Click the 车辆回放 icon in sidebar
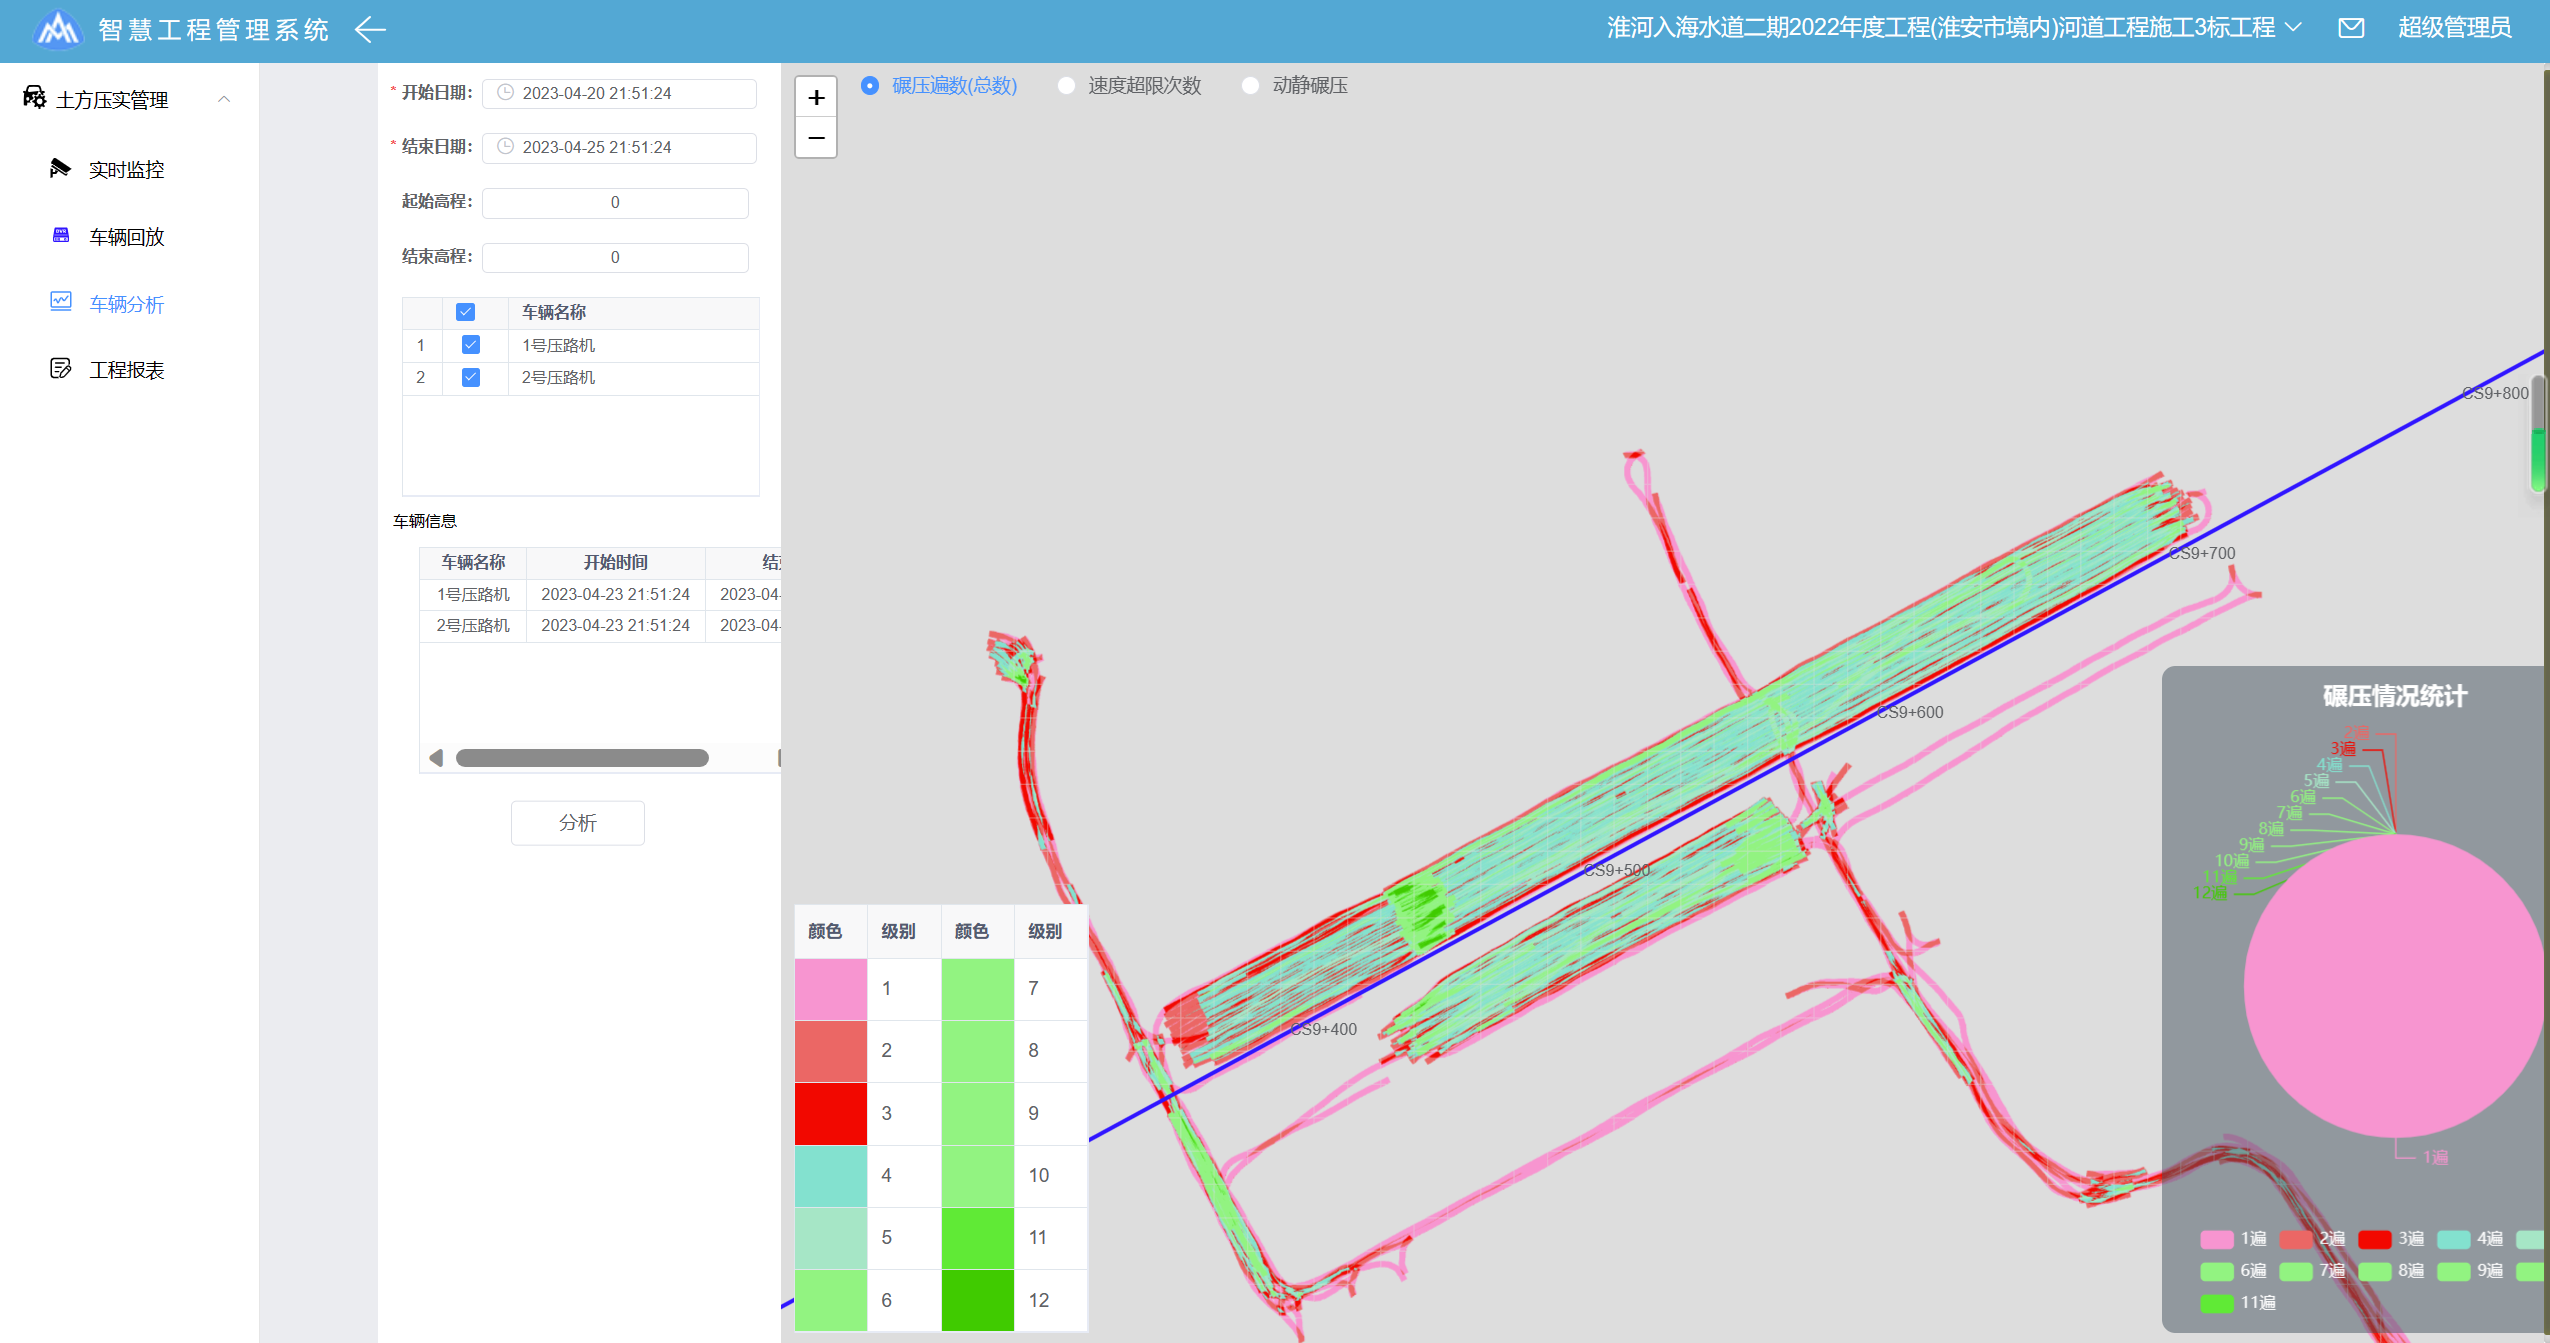 click(x=61, y=235)
